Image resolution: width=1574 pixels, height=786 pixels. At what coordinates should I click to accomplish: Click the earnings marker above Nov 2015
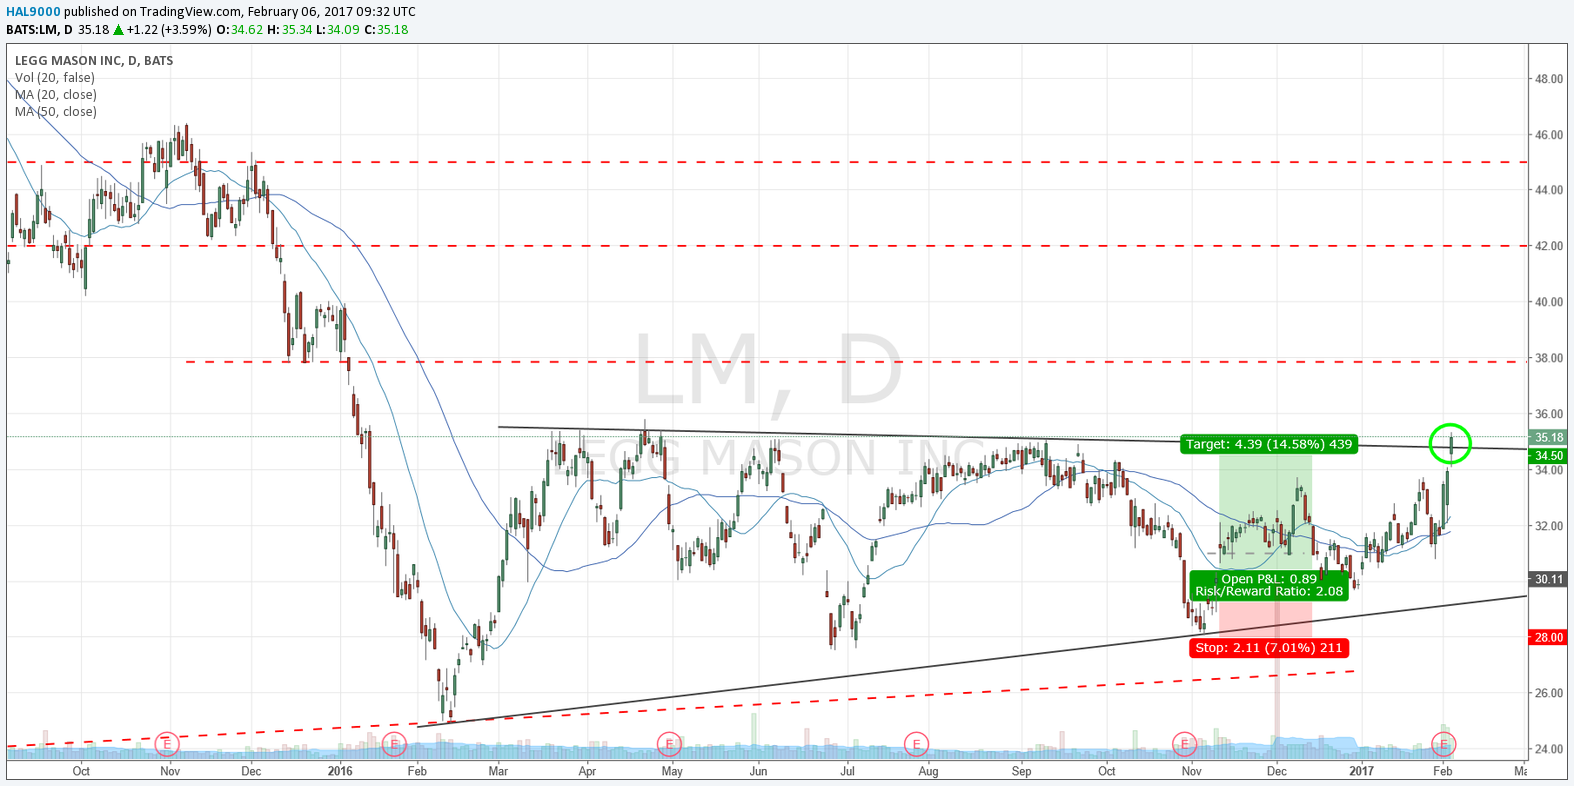pyautogui.click(x=167, y=743)
